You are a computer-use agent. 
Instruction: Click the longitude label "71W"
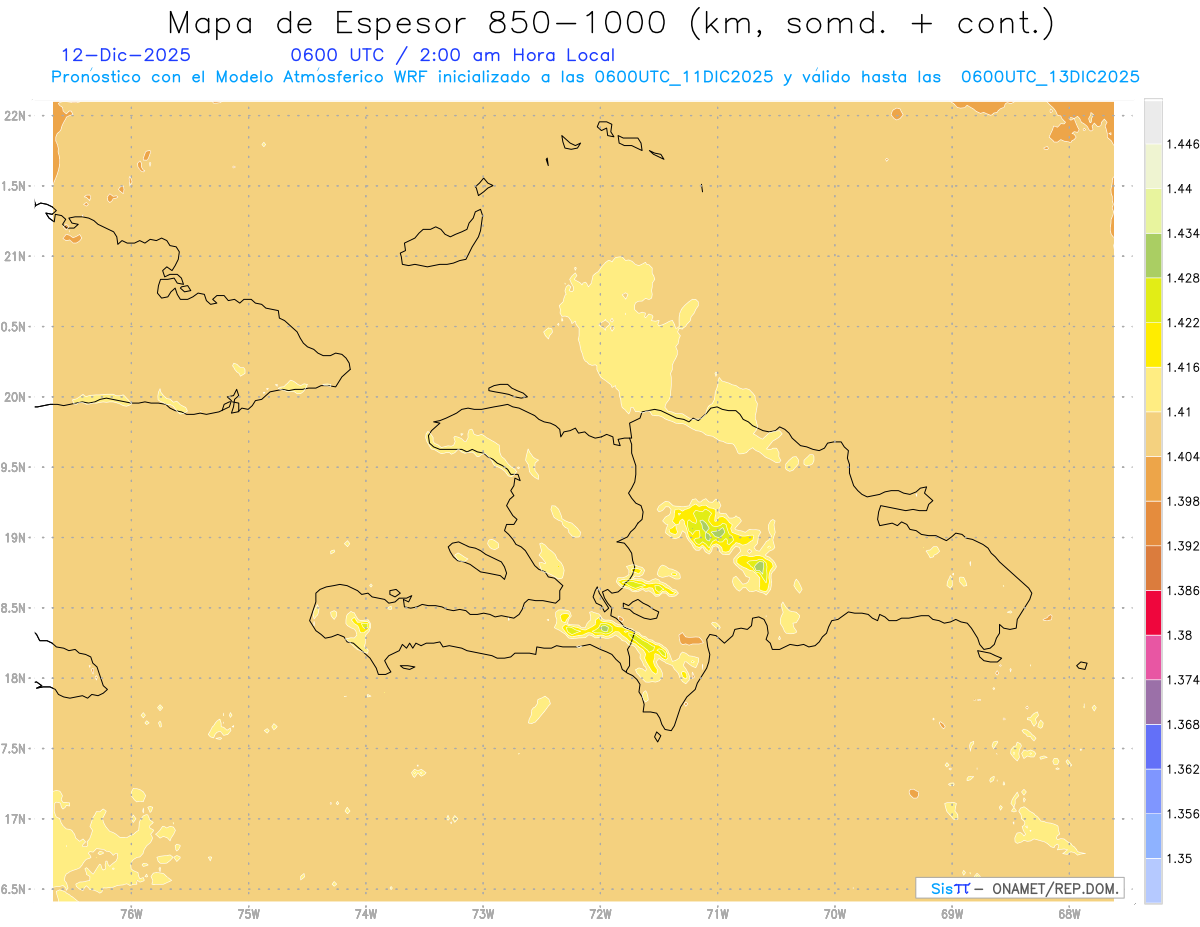pos(718,914)
